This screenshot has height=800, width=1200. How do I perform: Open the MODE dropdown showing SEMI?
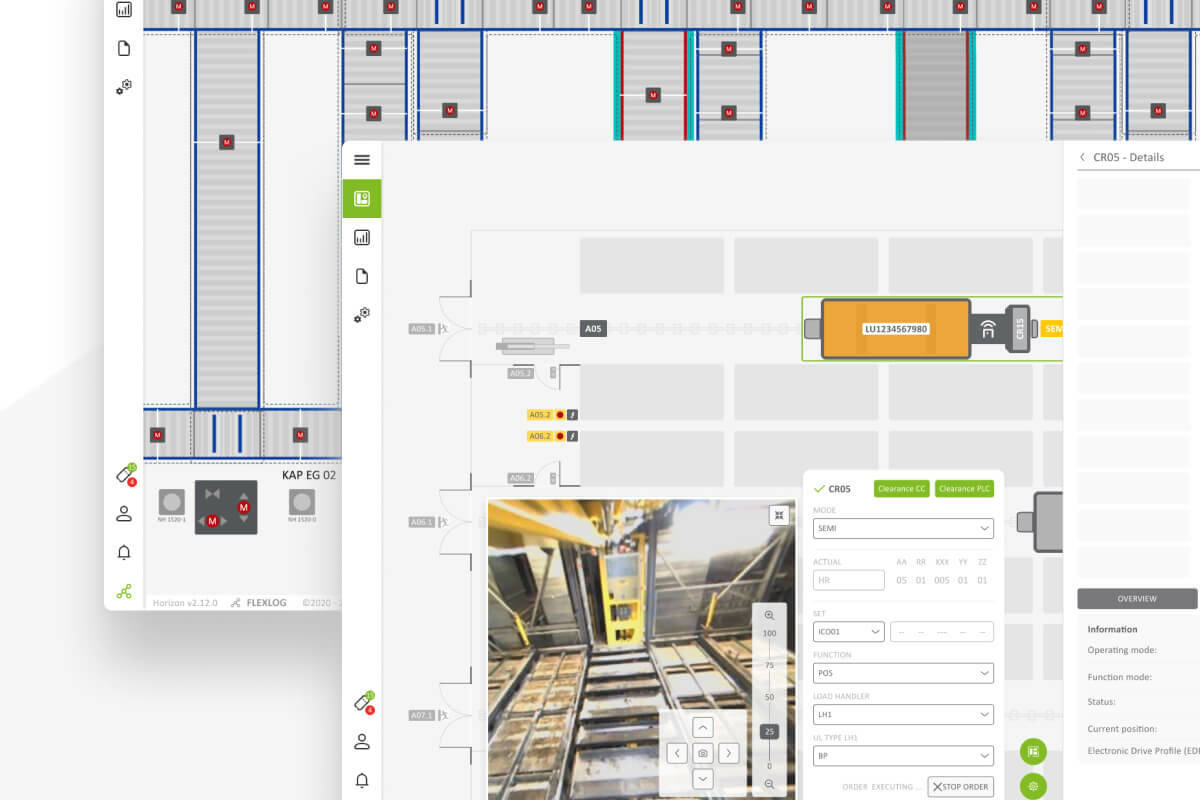click(903, 528)
